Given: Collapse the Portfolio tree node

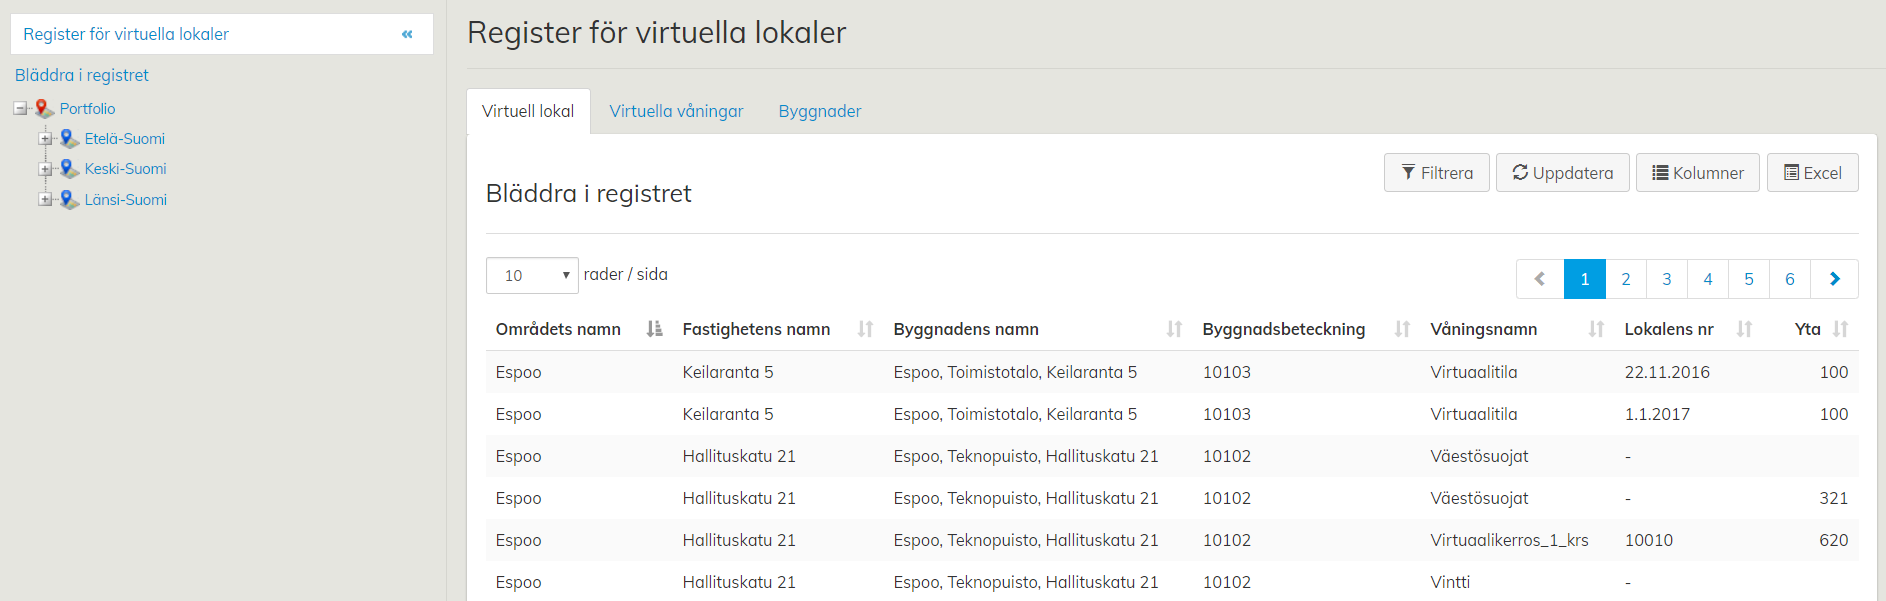Looking at the screenshot, I should click(20, 108).
